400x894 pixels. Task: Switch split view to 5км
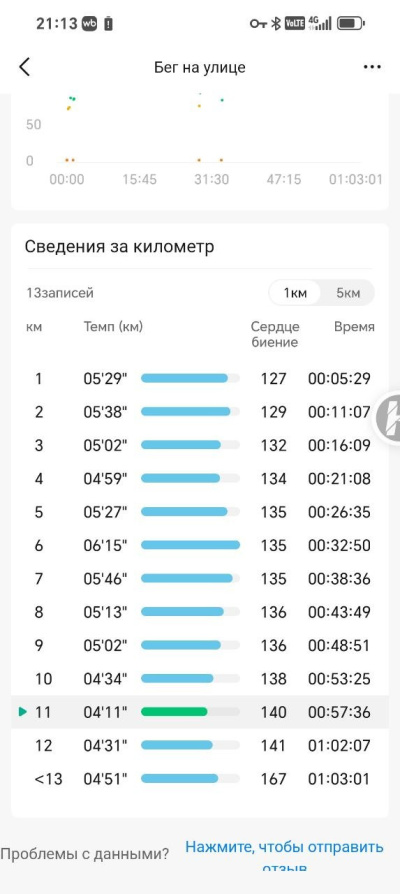pyautogui.click(x=348, y=294)
